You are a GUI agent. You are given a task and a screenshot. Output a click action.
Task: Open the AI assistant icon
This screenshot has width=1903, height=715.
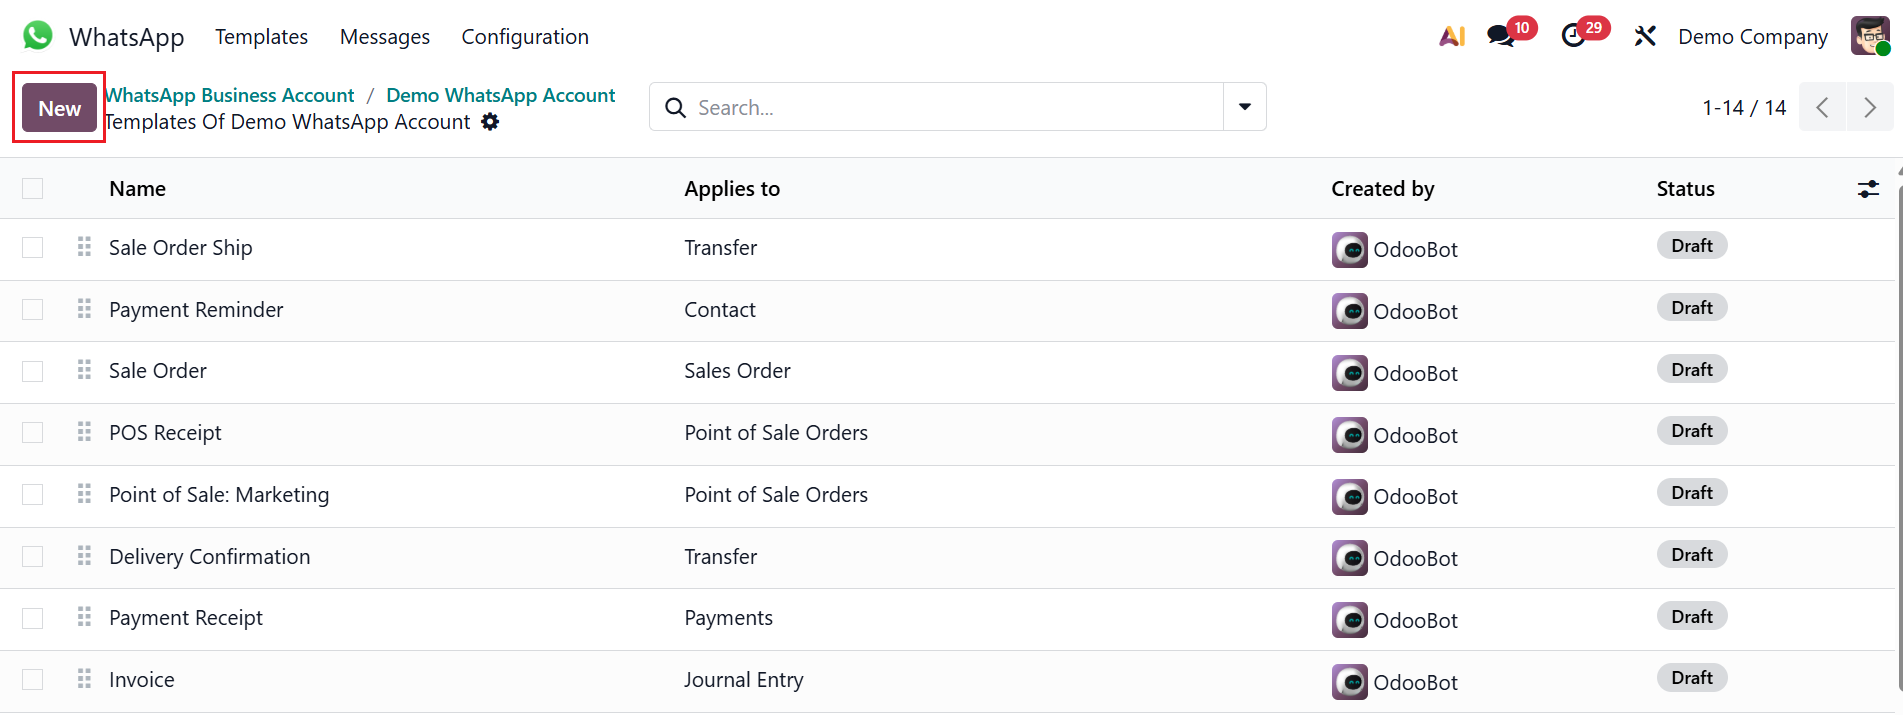(1451, 36)
